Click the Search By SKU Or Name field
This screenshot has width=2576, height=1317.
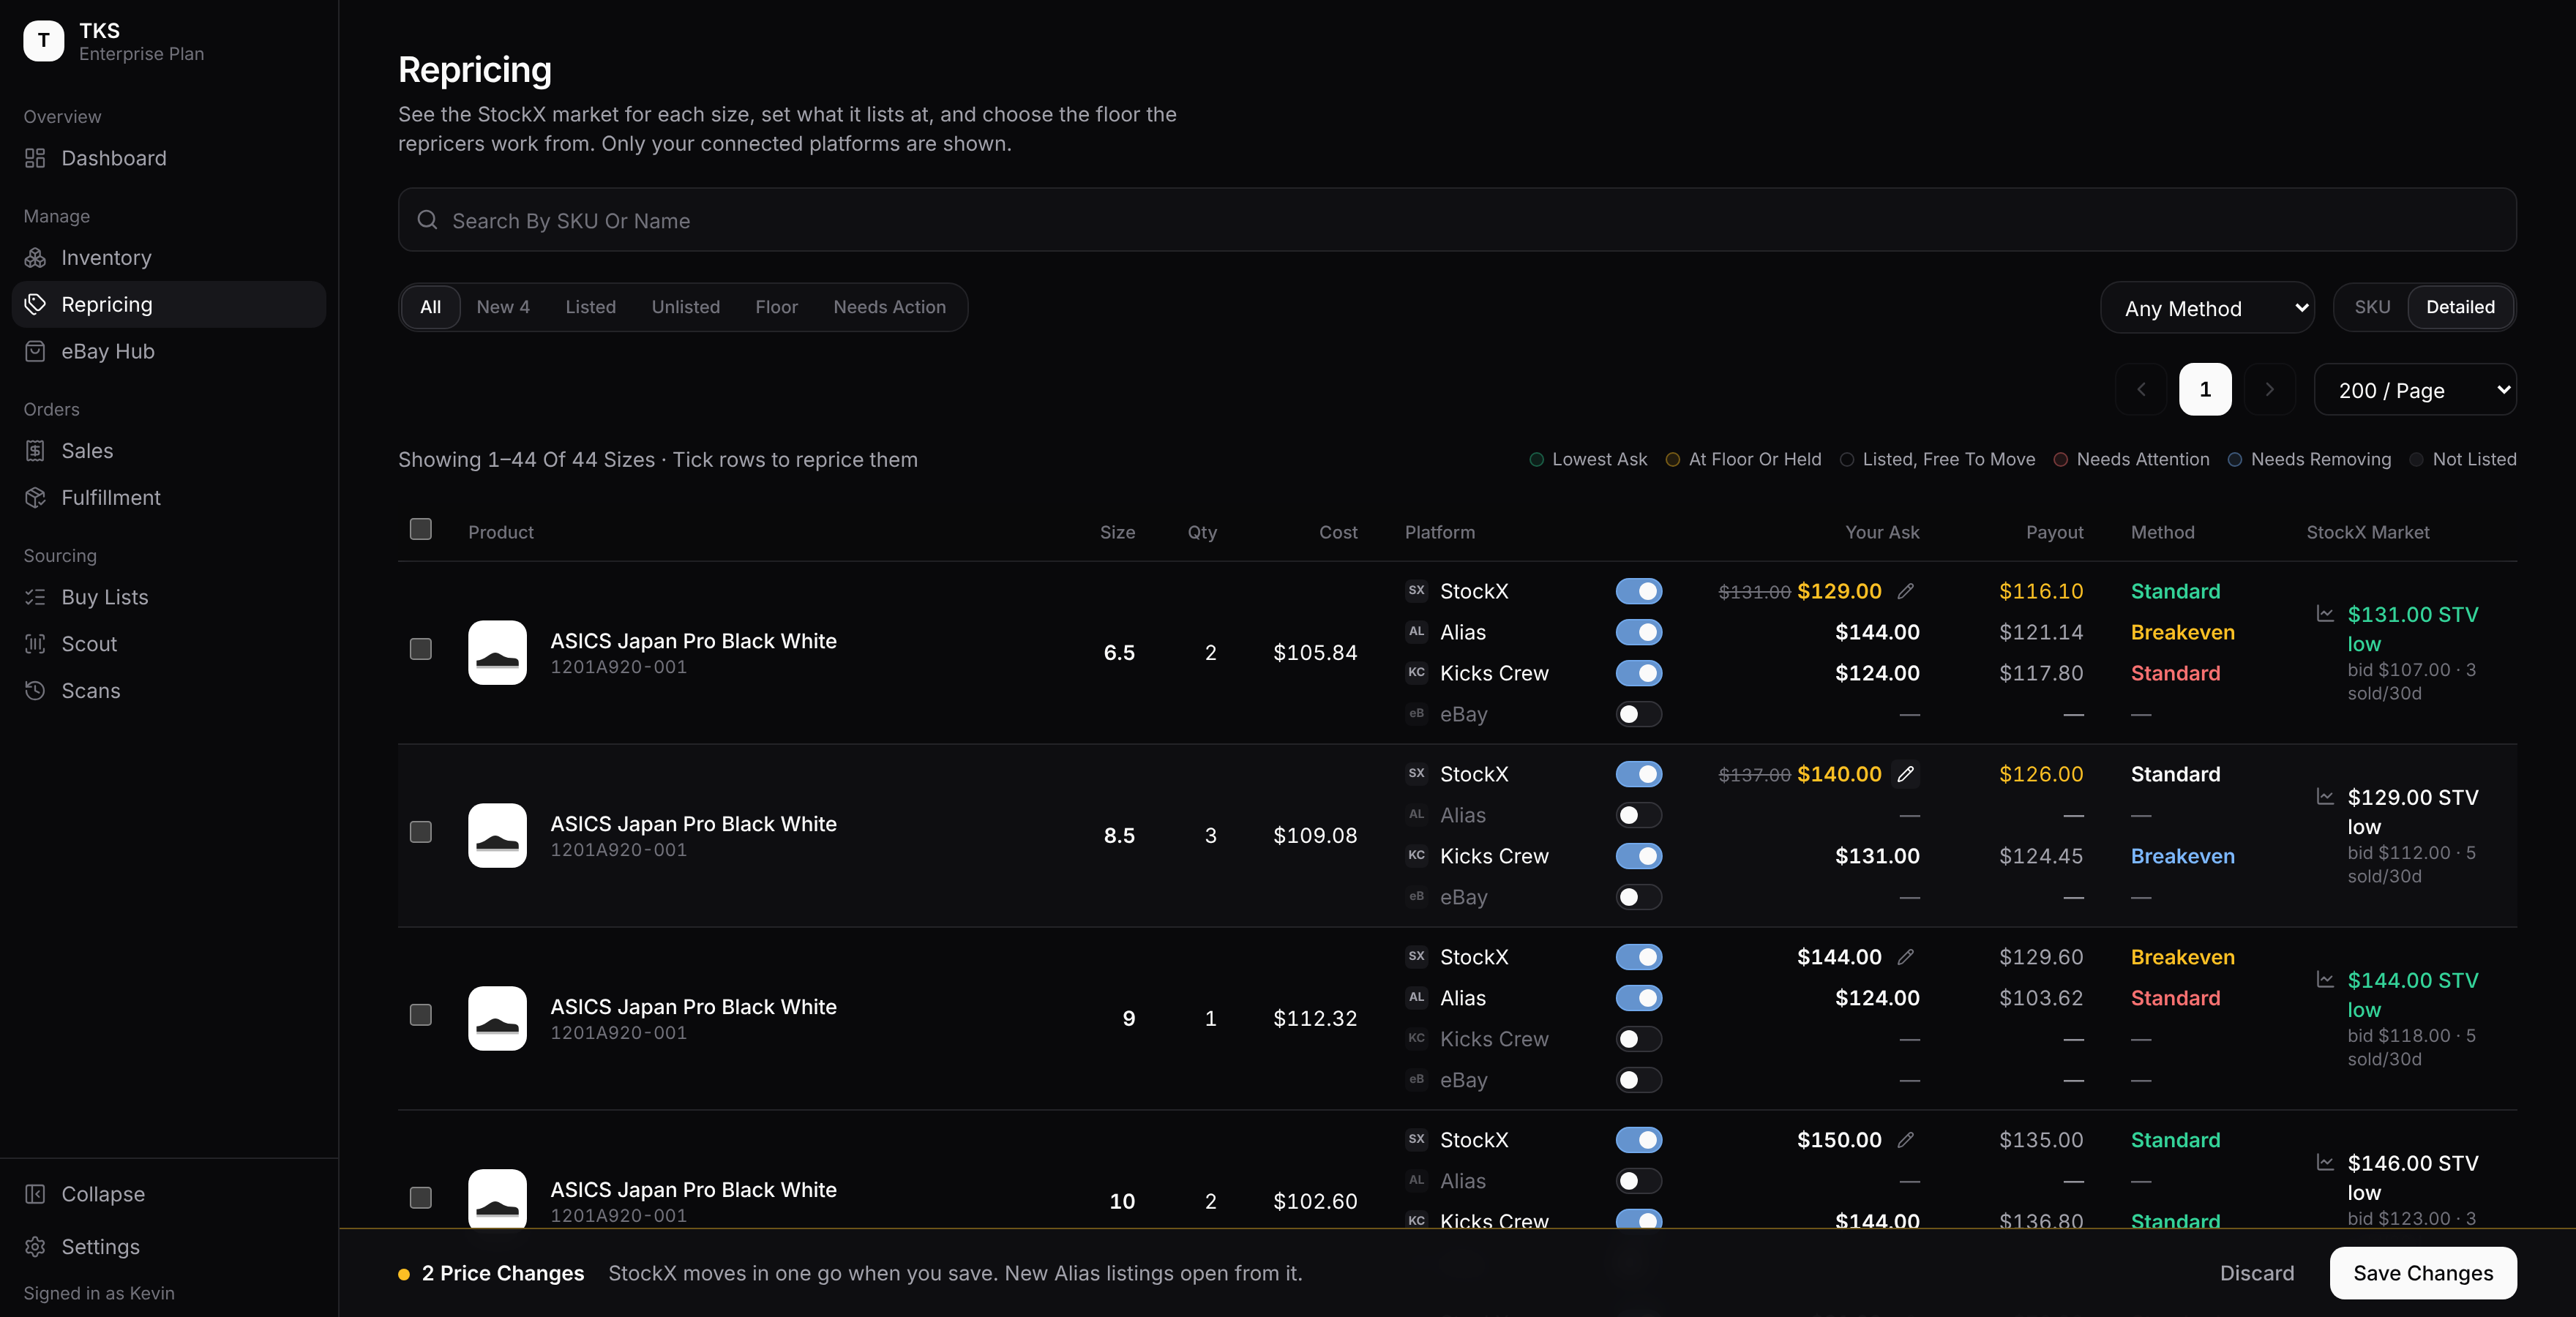(x=1457, y=220)
